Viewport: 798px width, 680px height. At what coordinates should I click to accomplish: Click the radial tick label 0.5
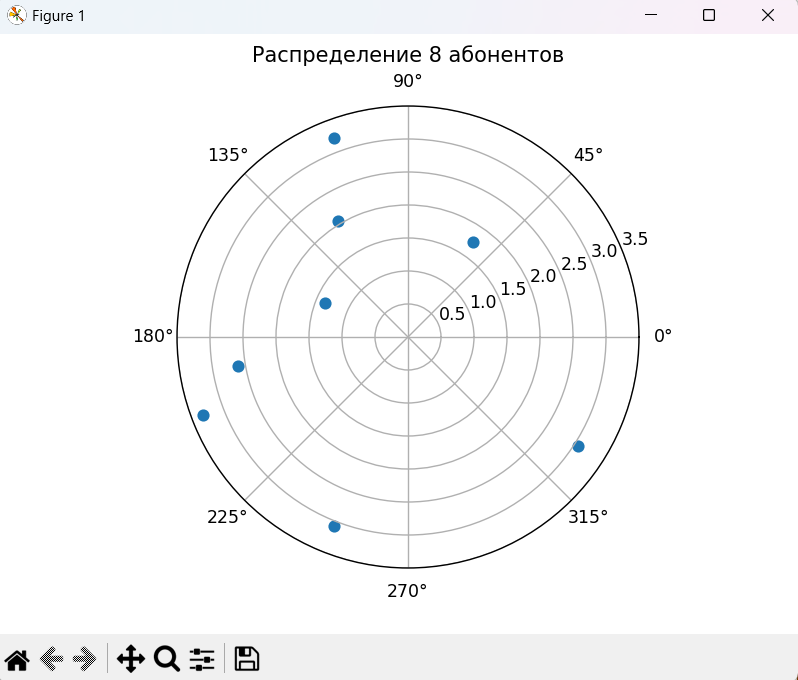pos(452,314)
